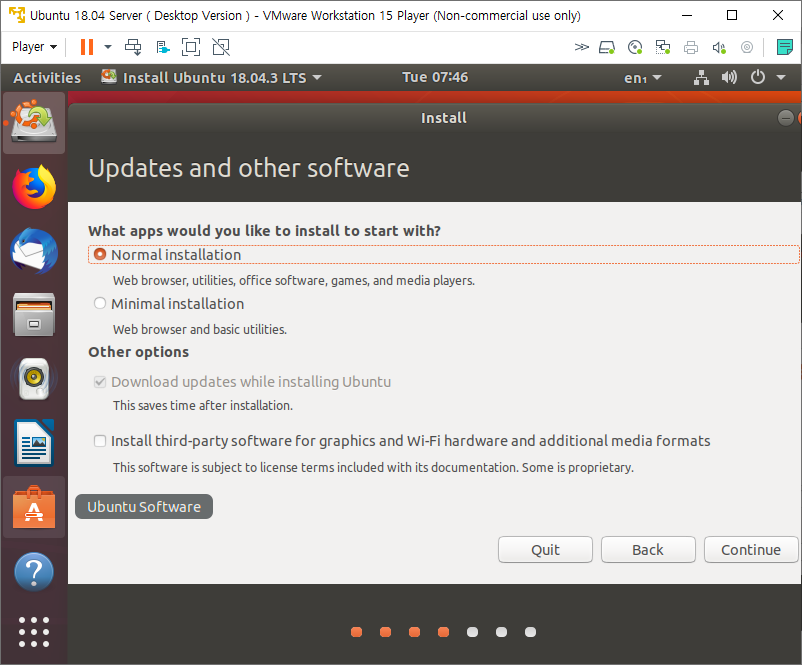The width and height of the screenshot is (802, 665).
Task: Open the VMware notes/message log icon
Action: pyautogui.click(x=784, y=47)
